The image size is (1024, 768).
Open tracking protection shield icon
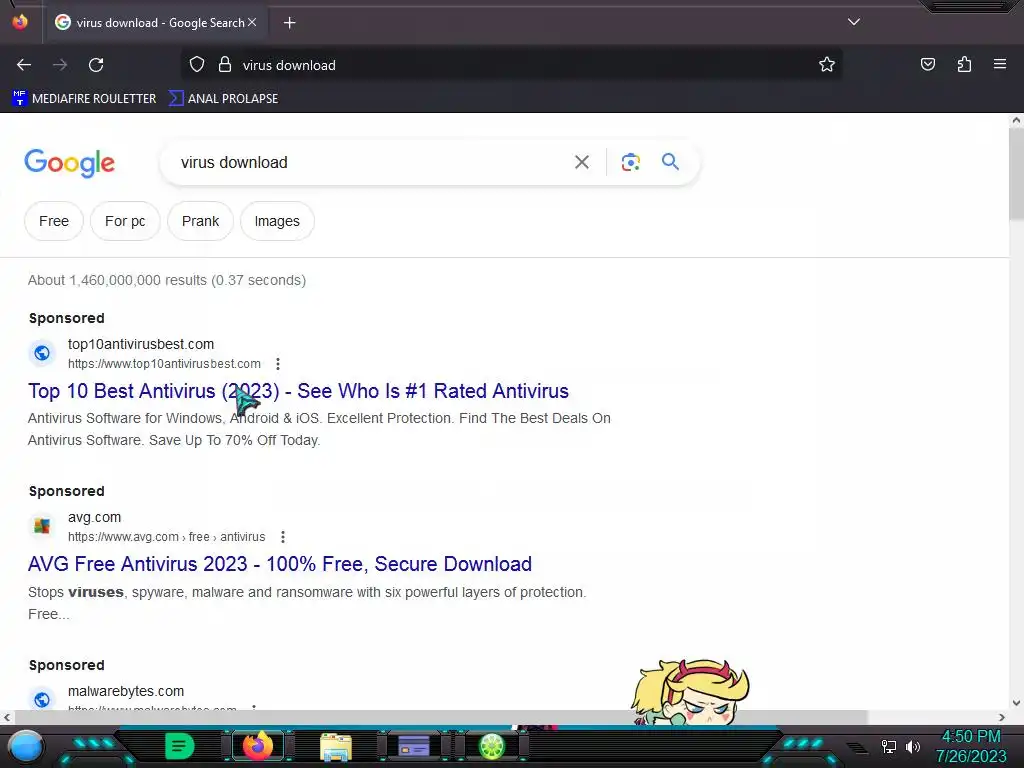tap(197, 65)
